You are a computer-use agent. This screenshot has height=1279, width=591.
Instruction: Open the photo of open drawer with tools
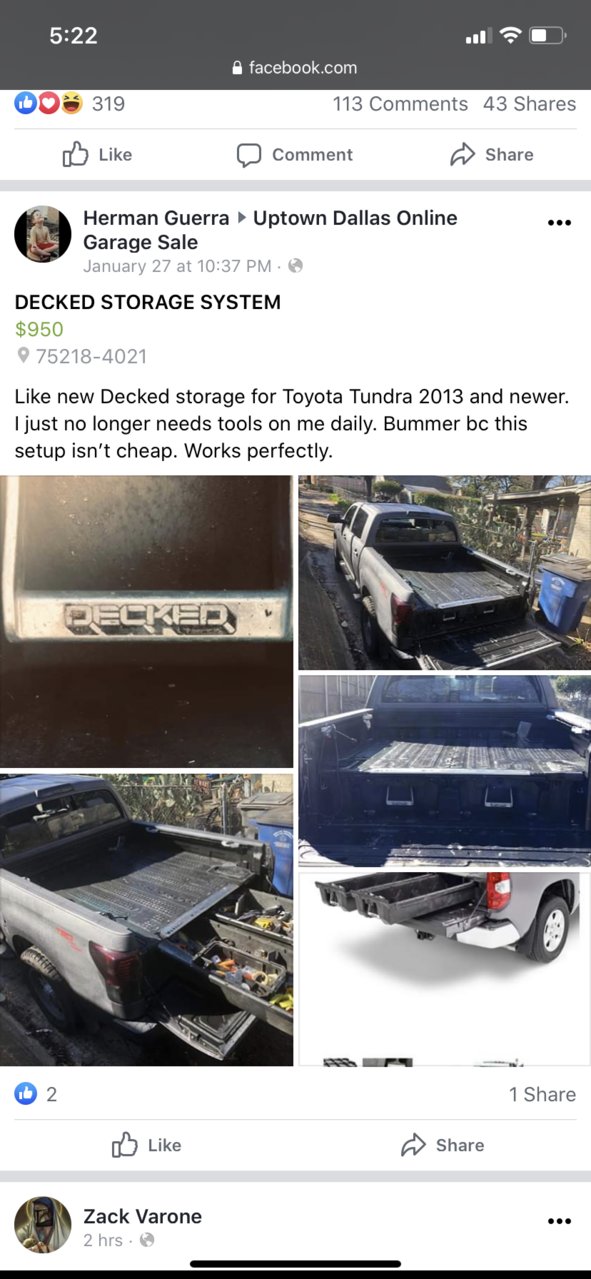point(146,920)
